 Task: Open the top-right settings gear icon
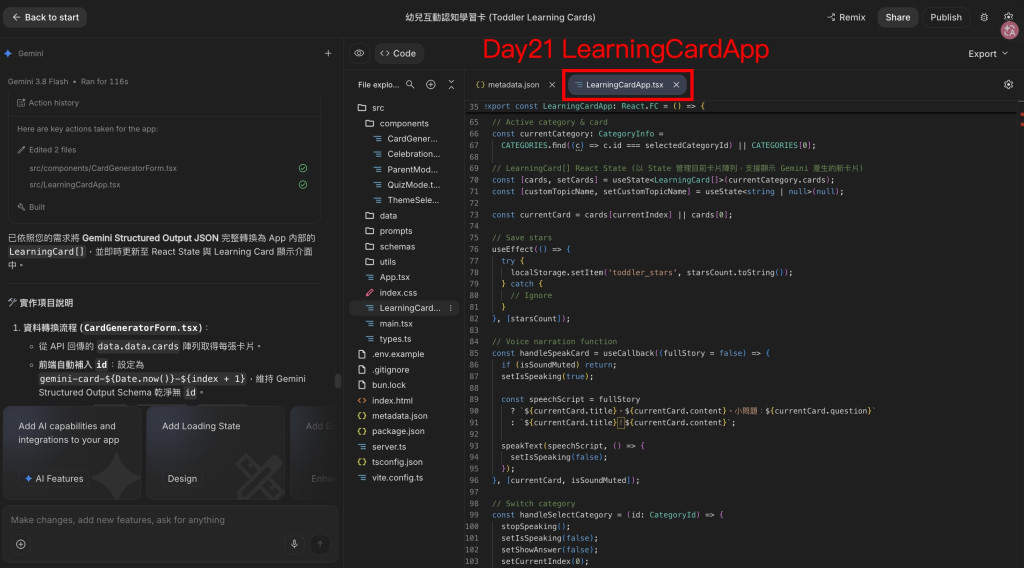tap(1008, 16)
